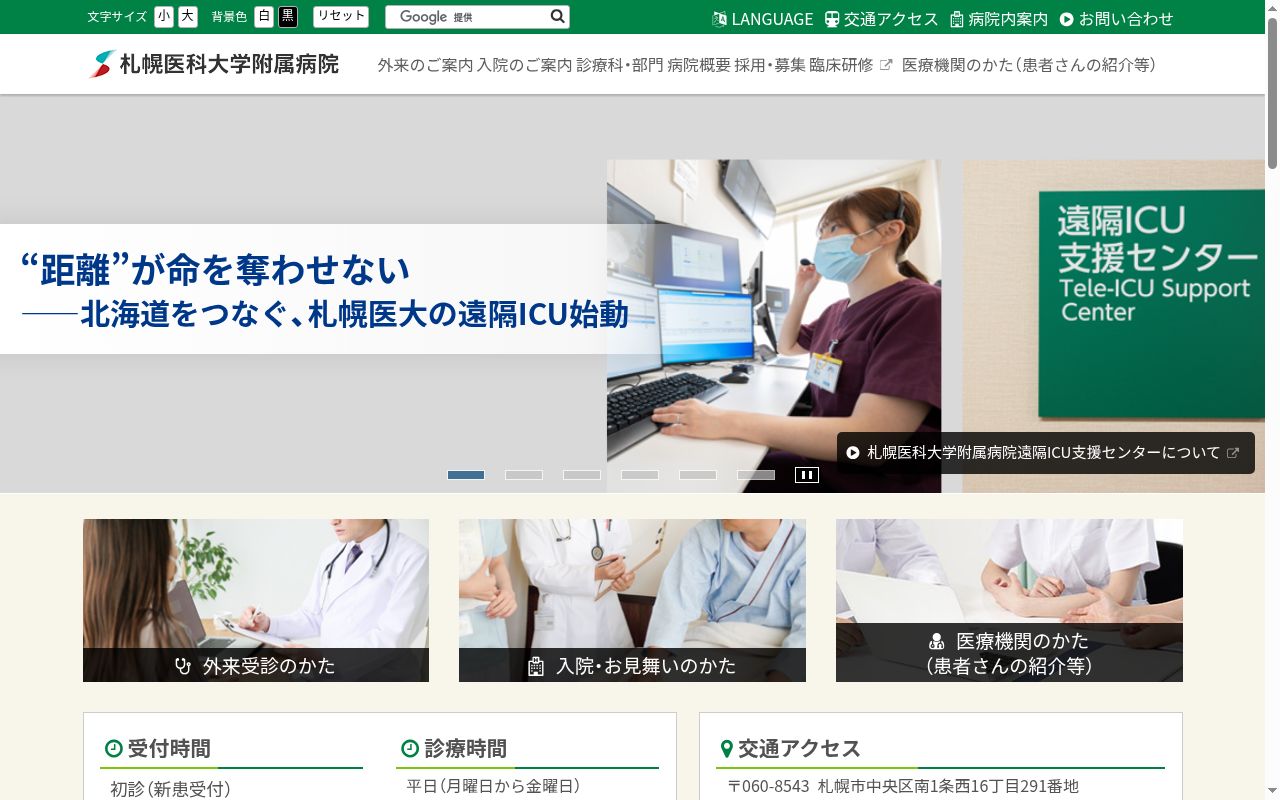Select the fourth carousel slide indicator

640,475
